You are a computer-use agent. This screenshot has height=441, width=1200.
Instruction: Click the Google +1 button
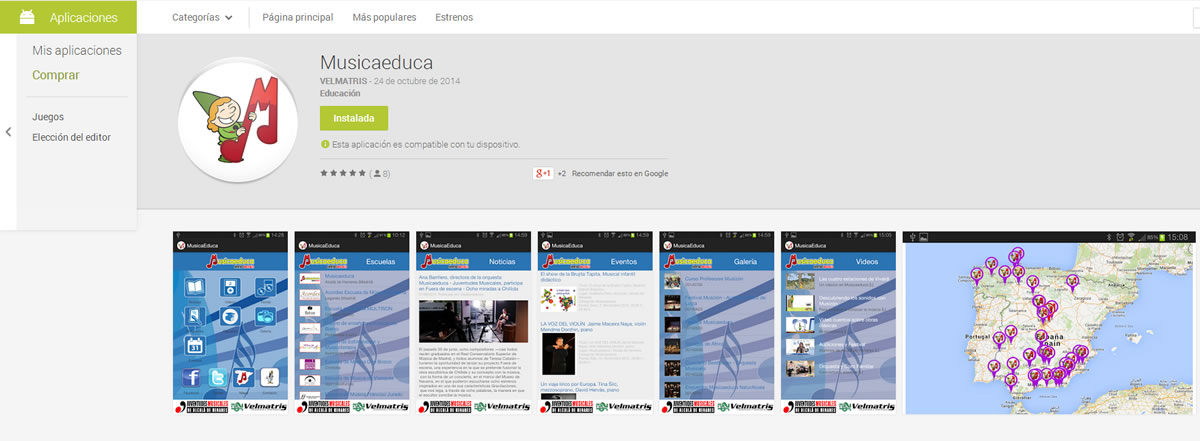click(x=543, y=173)
